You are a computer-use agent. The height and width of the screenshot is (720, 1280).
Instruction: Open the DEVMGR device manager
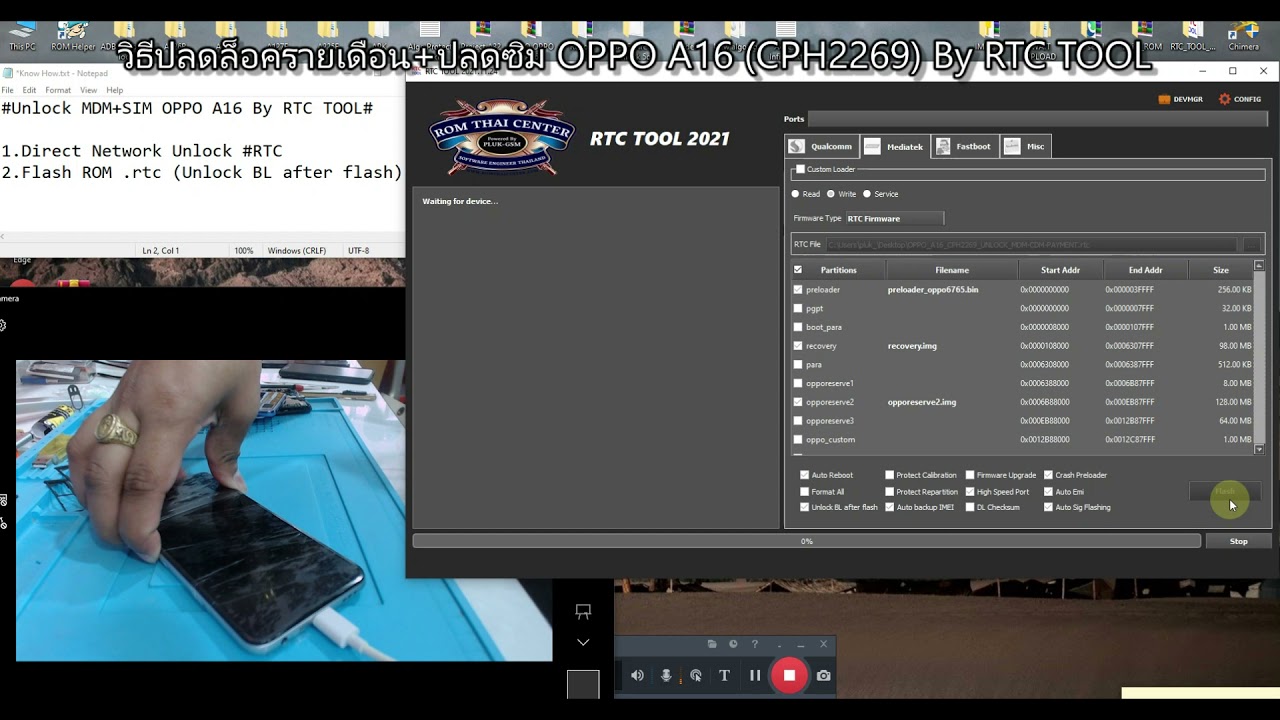[1181, 99]
